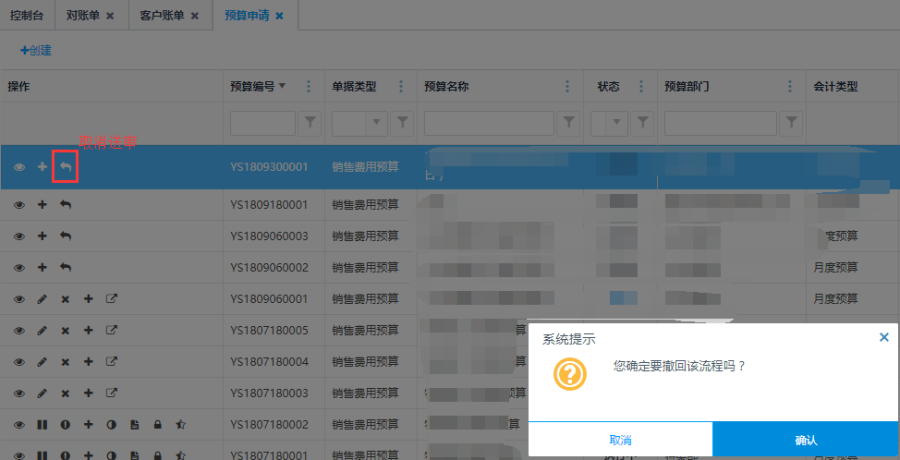Click the external link icon for YS1807180004
The height and width of the screenshot is (460, 900).
pyautogui.click(x=112, y=361)
